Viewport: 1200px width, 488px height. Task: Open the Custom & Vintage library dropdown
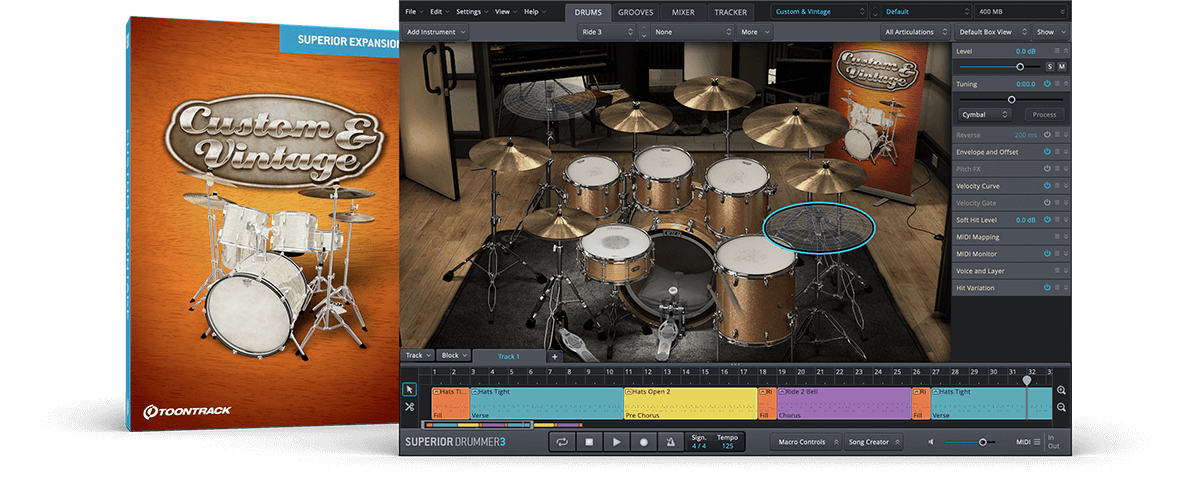(x=819, y=12)
